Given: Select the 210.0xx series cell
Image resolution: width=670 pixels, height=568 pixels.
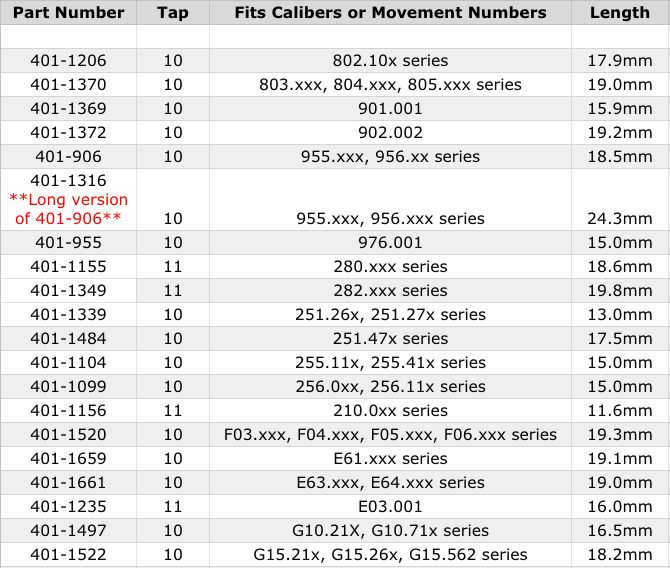Looking at the screenshot, I should coord(390,410).
